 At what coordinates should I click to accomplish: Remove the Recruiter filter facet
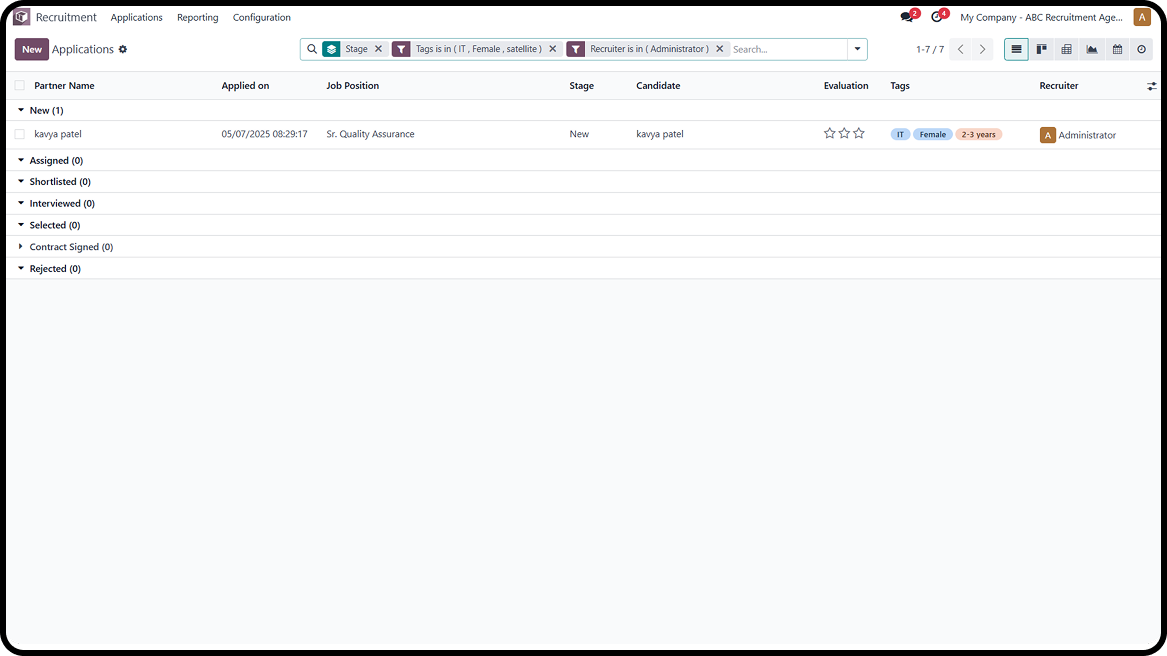tap(720, 49)
